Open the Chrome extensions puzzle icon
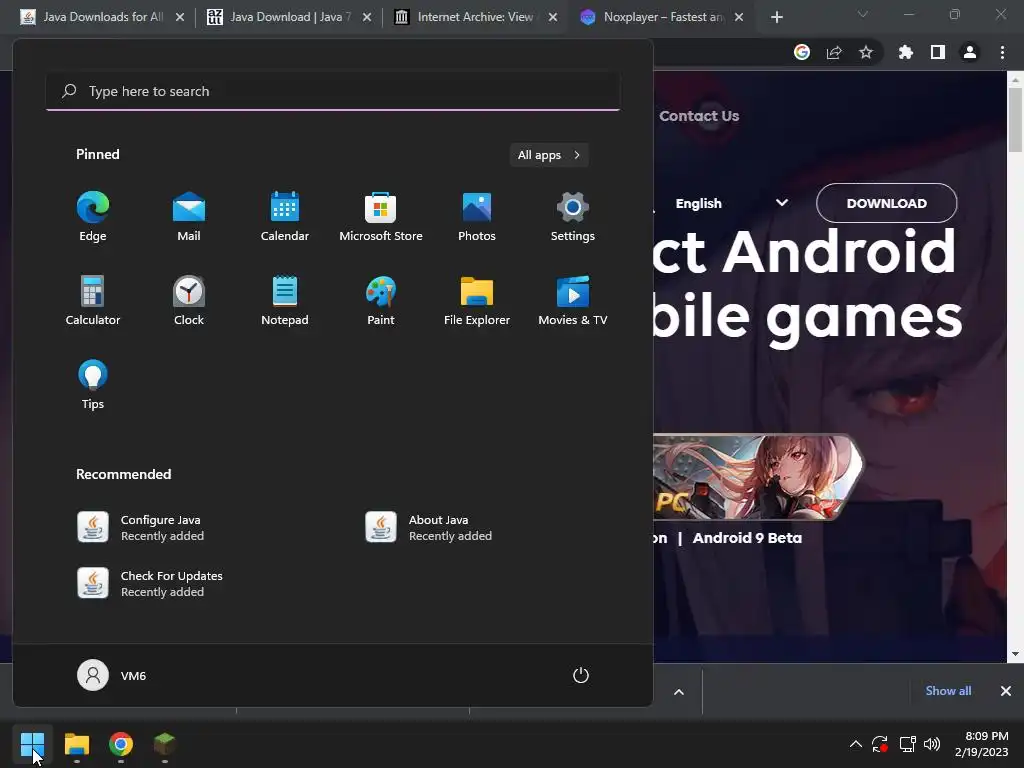The image size is (1024, 768). [906, 52]
